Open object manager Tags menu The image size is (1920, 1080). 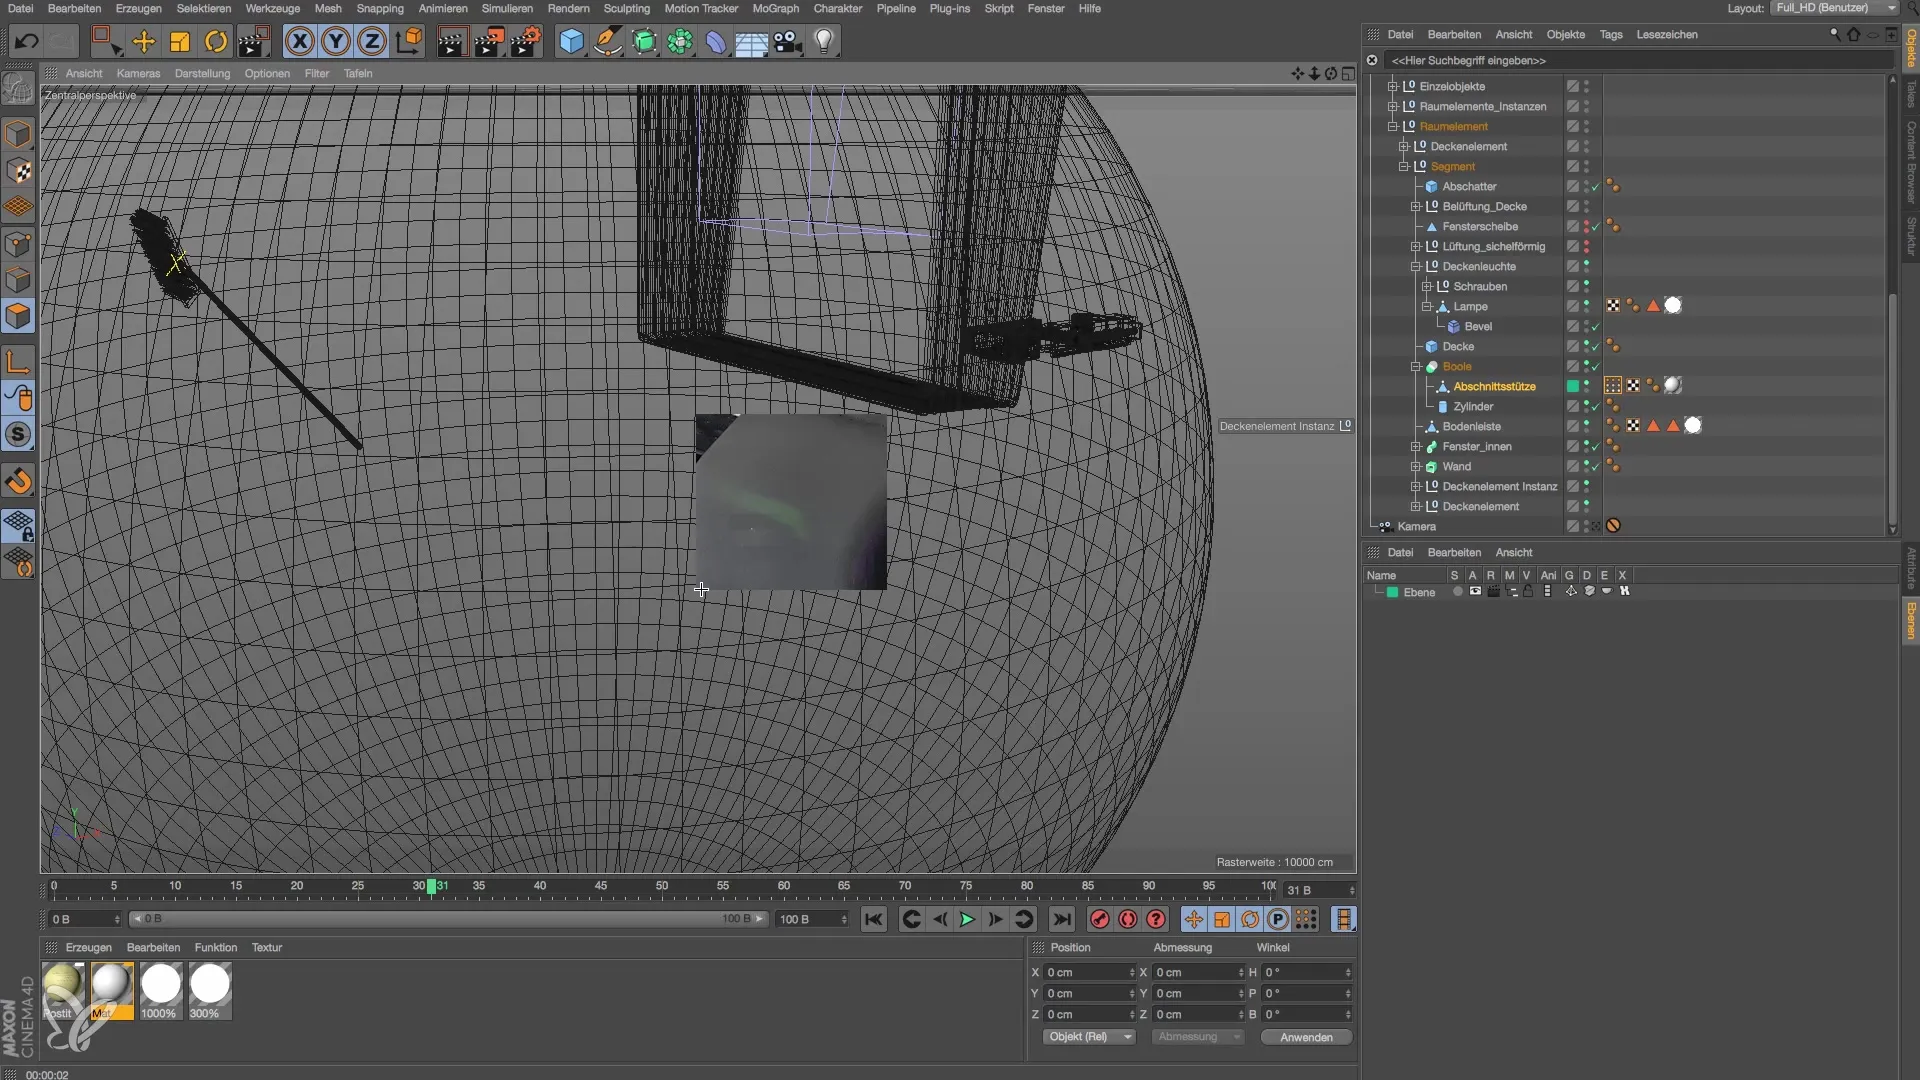(1611, 34)
